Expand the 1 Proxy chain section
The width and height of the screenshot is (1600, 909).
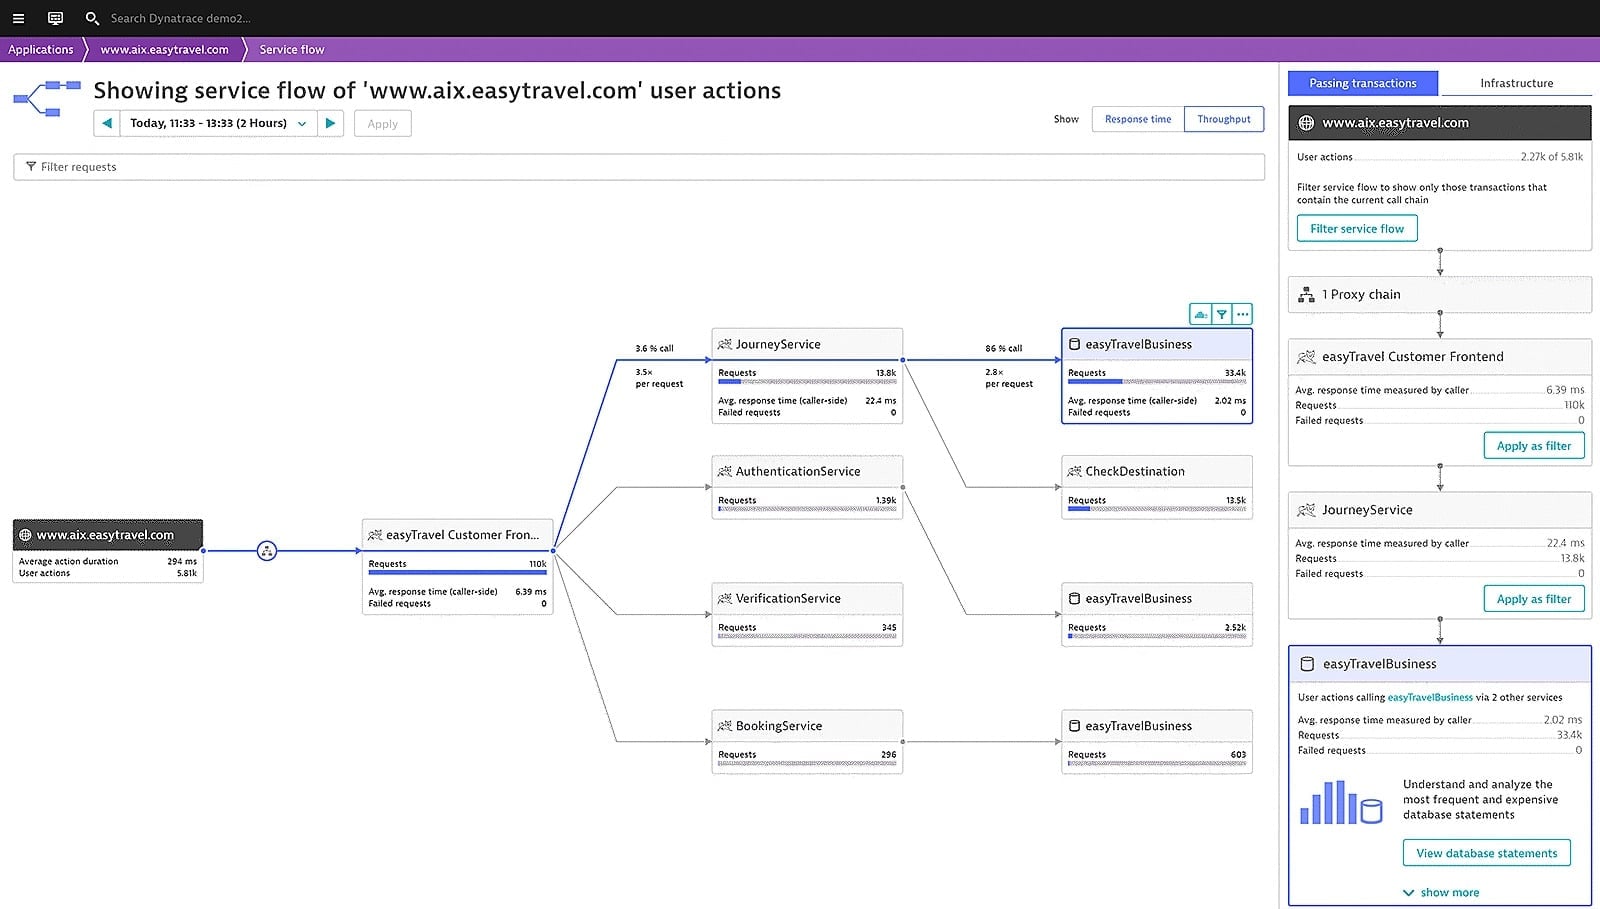point(1440,295)
